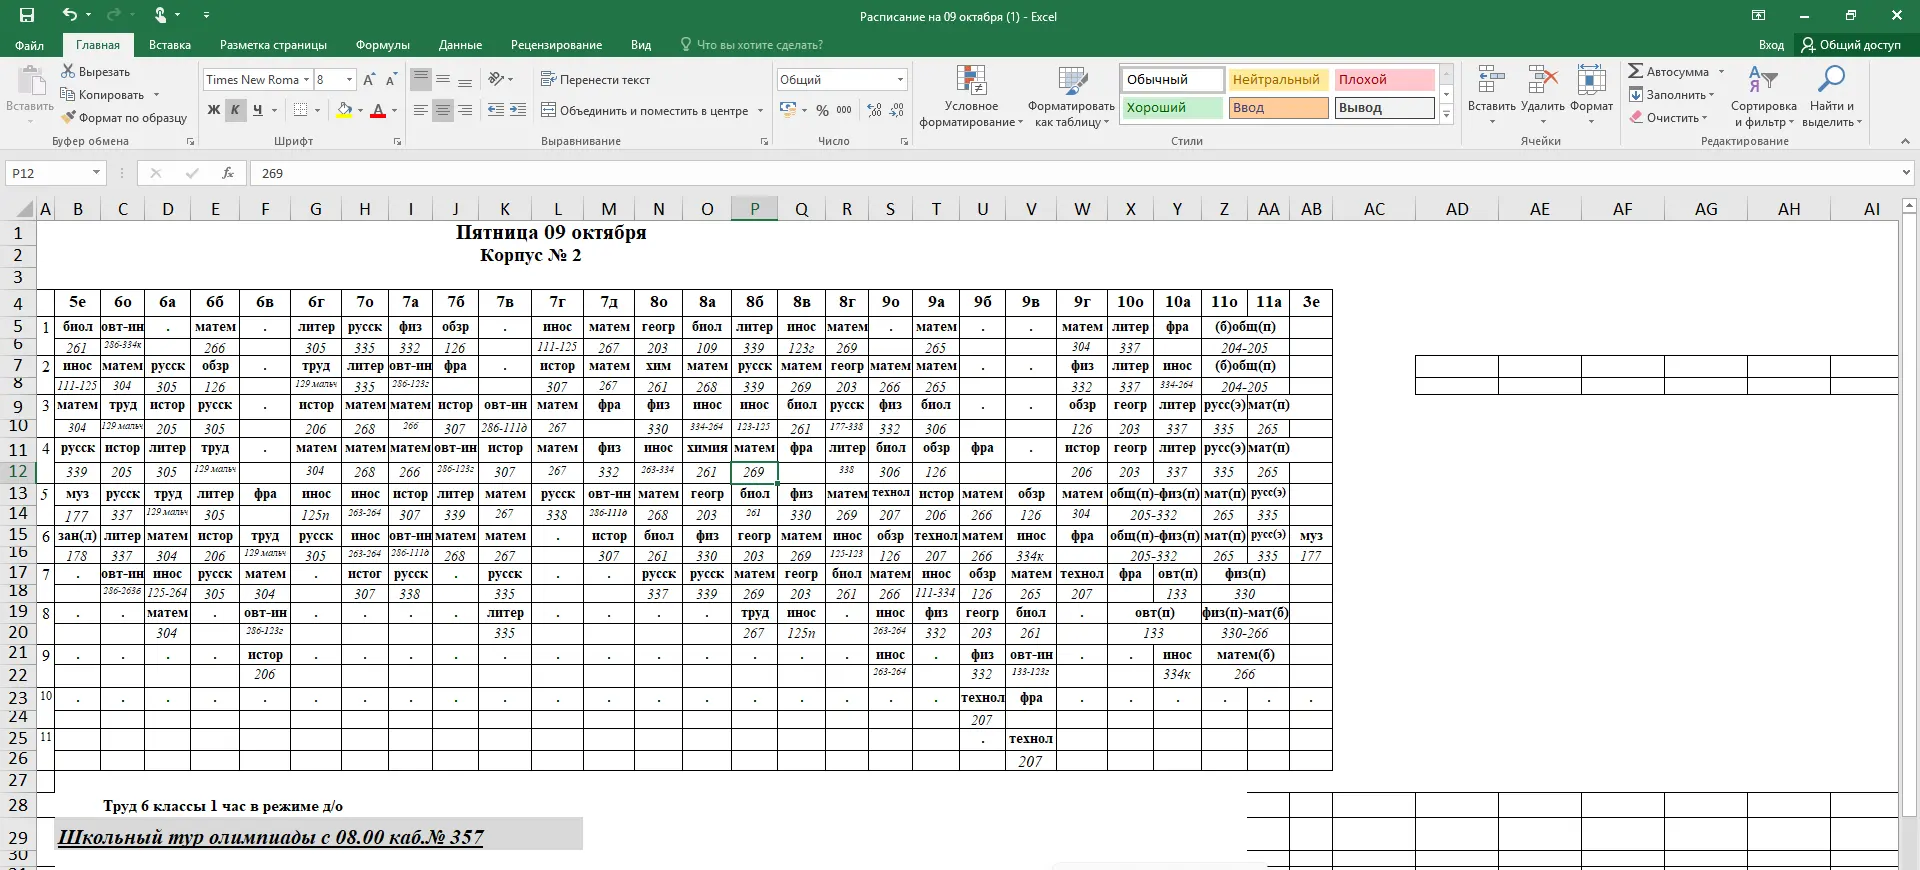1920x870 pixels.
Task: Click the Вход sign-in link
Action: [x=1771, y=45]
